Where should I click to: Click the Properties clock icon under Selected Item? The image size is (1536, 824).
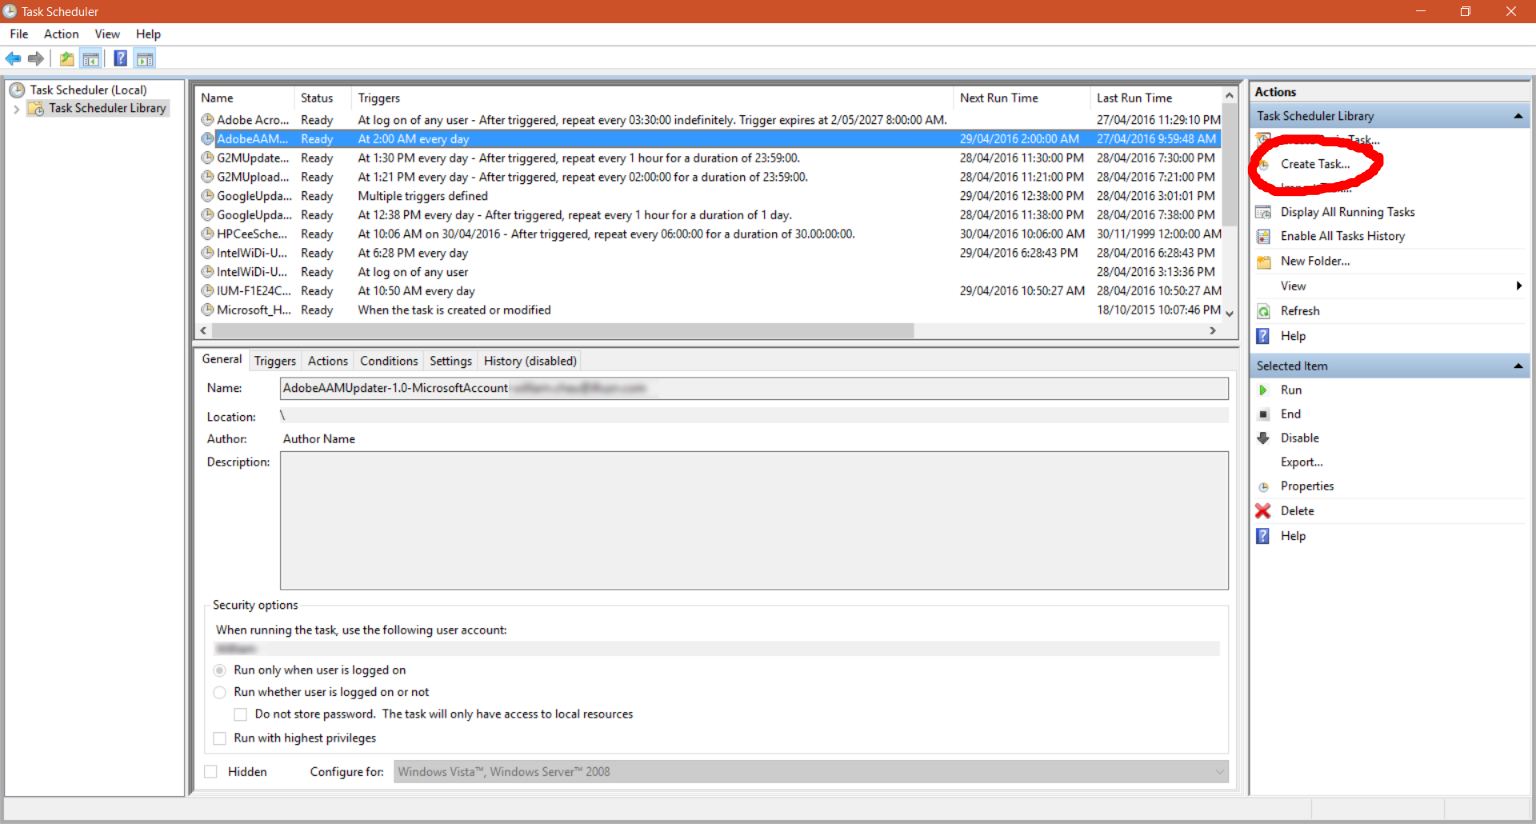pos(1264,486)
